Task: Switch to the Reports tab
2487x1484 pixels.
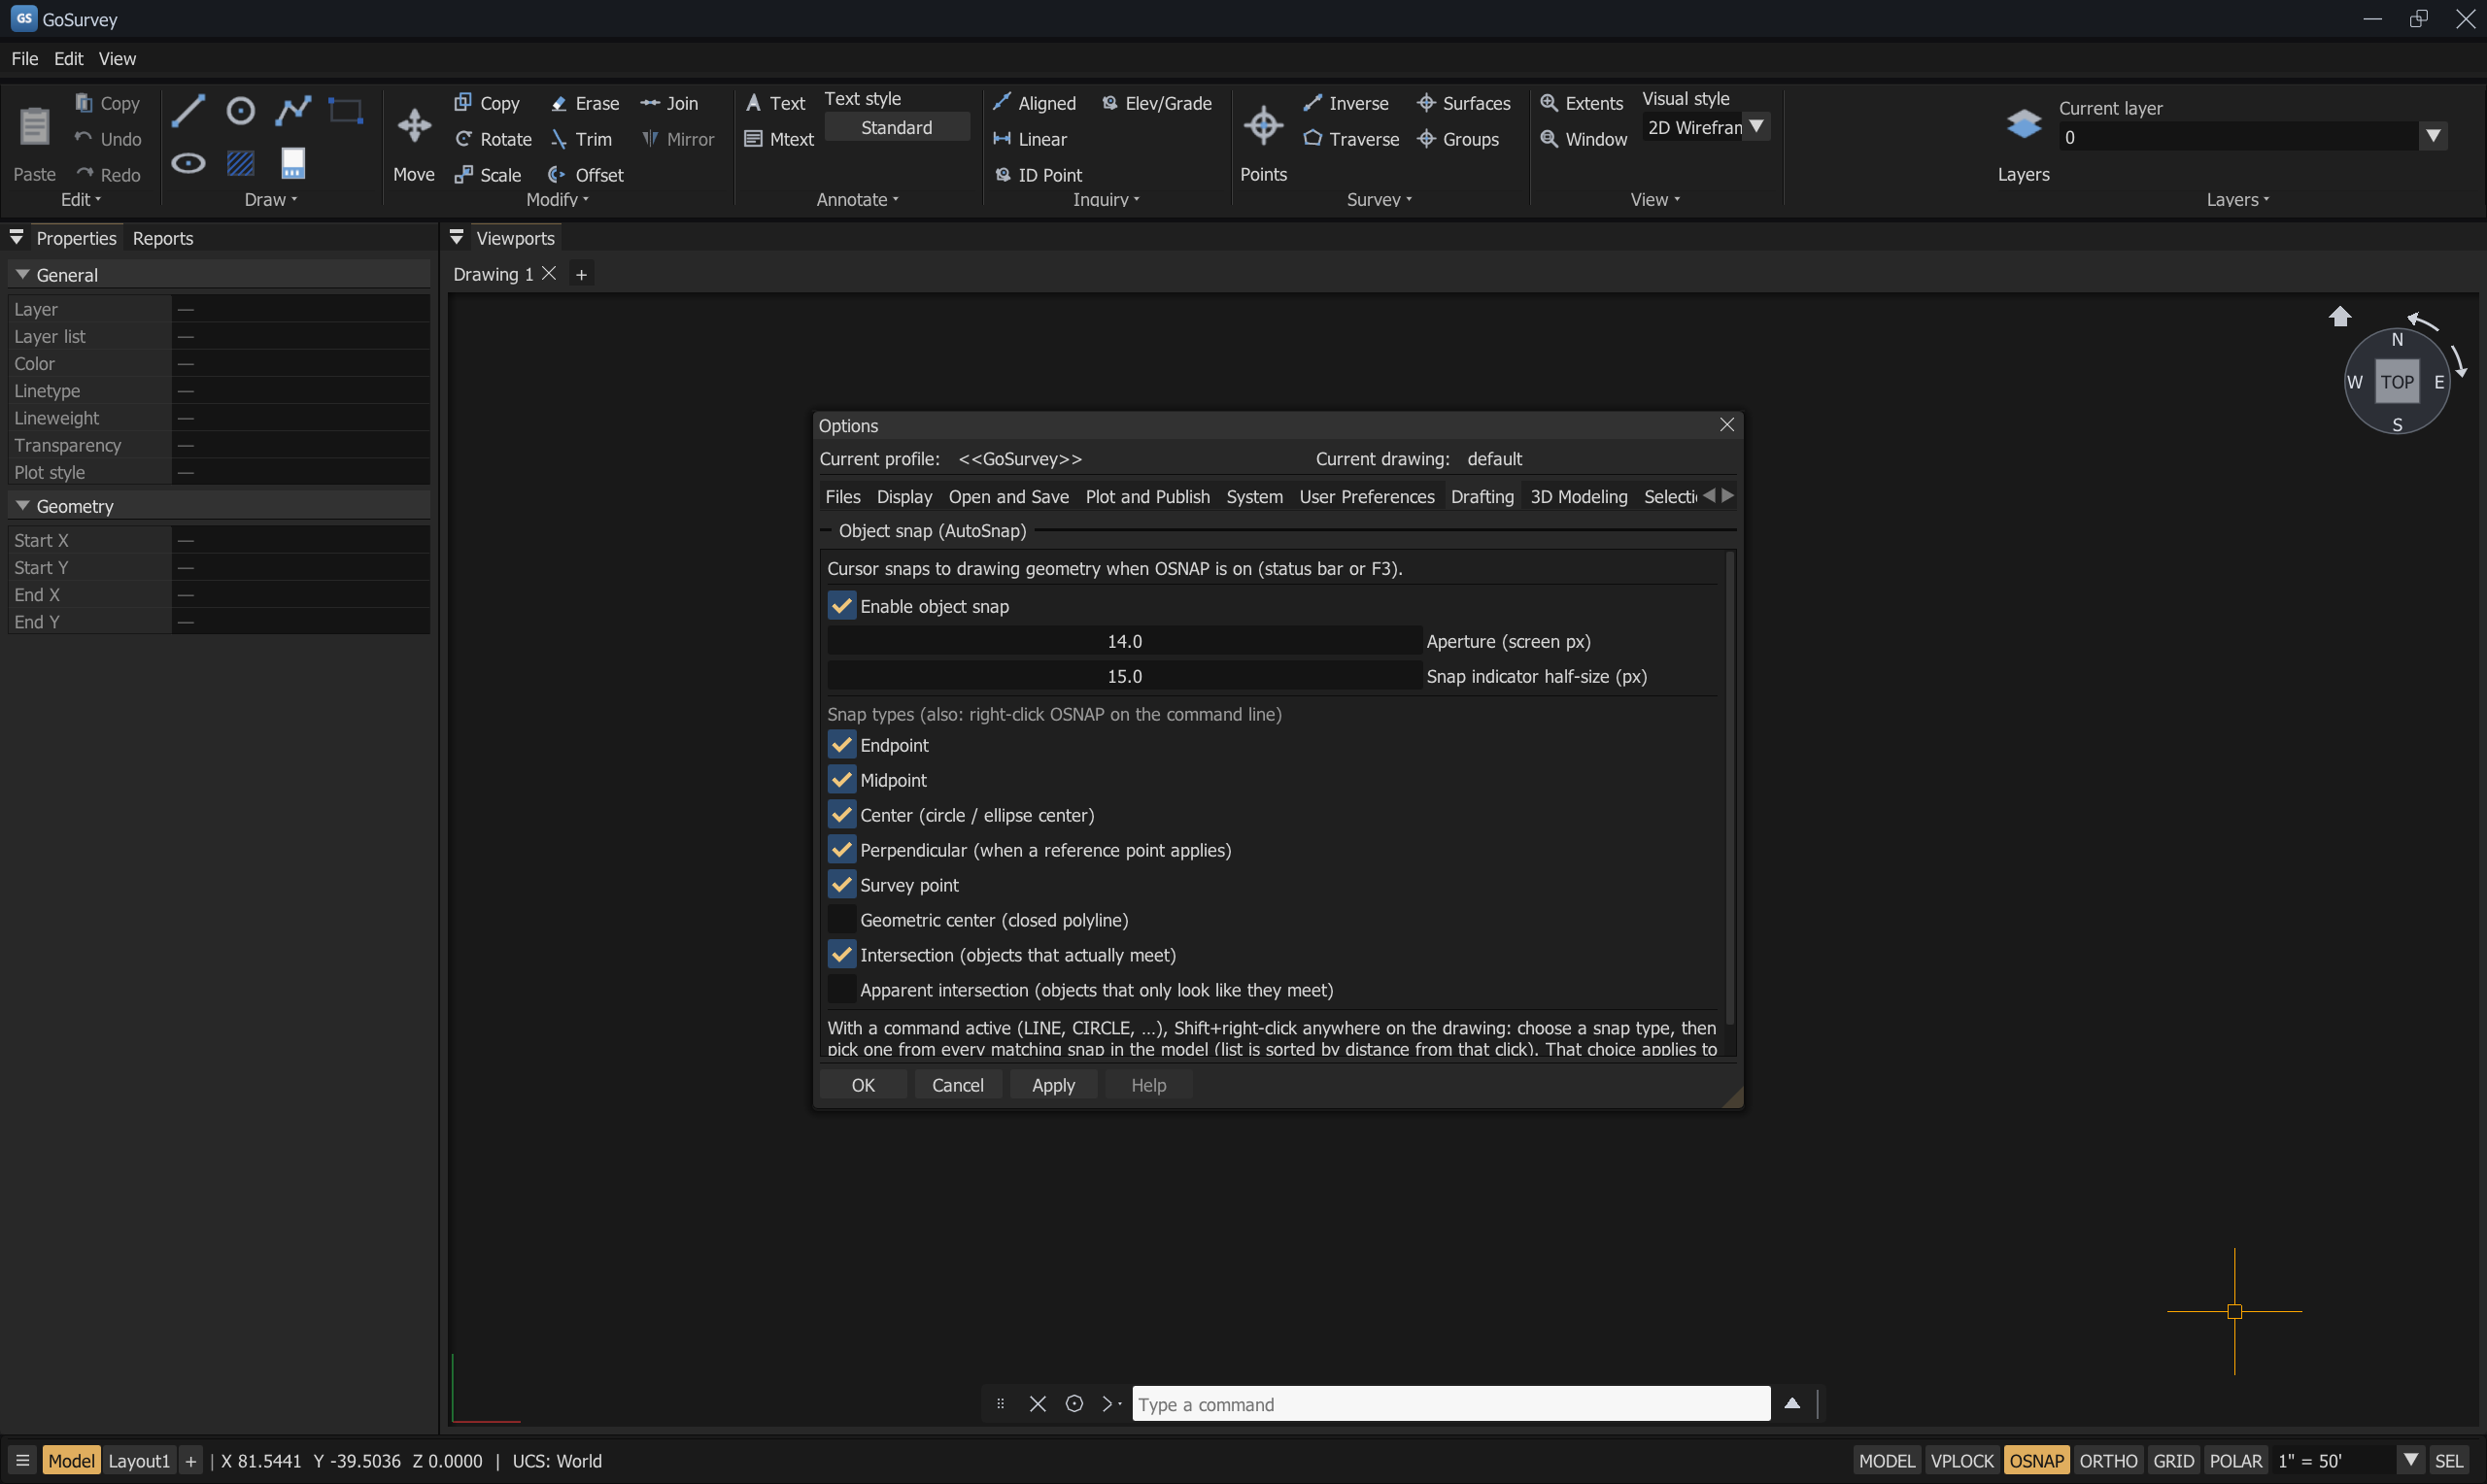Action: click(x=163, y=238)
